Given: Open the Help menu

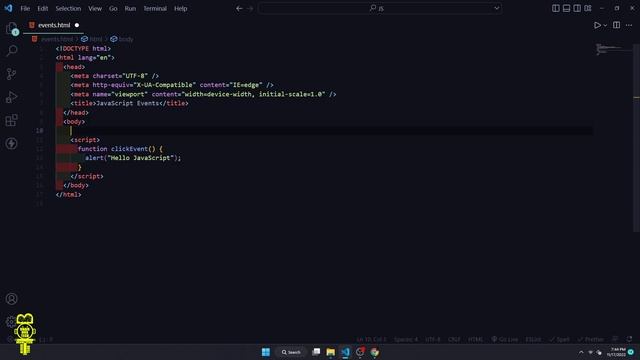Looking at the screenshot, I should click(x=180, y=8).
